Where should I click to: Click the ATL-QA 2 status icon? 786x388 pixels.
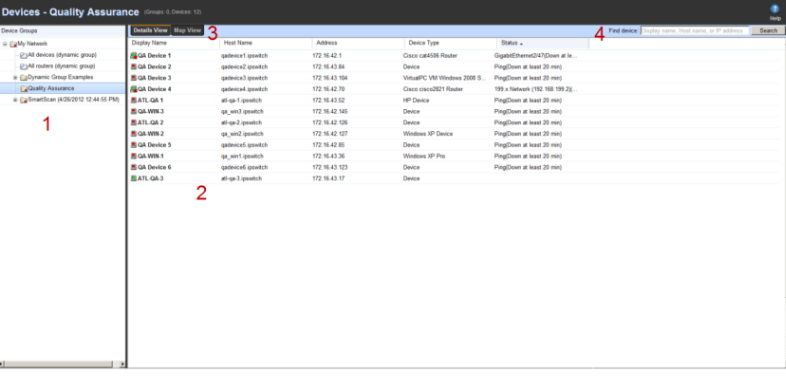coord(133,122)
